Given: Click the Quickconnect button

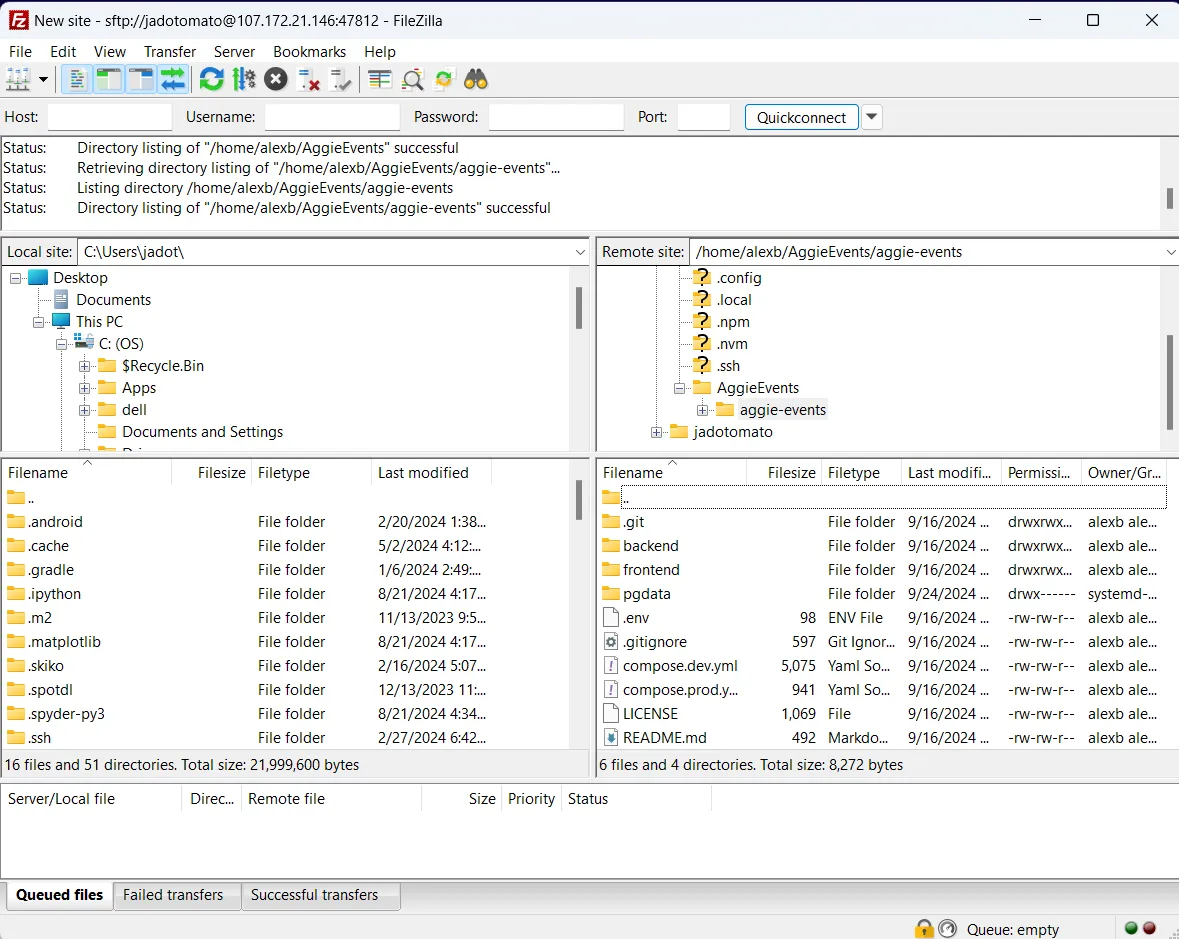Looking at the screenshot, I should click(x=801, y=117).
